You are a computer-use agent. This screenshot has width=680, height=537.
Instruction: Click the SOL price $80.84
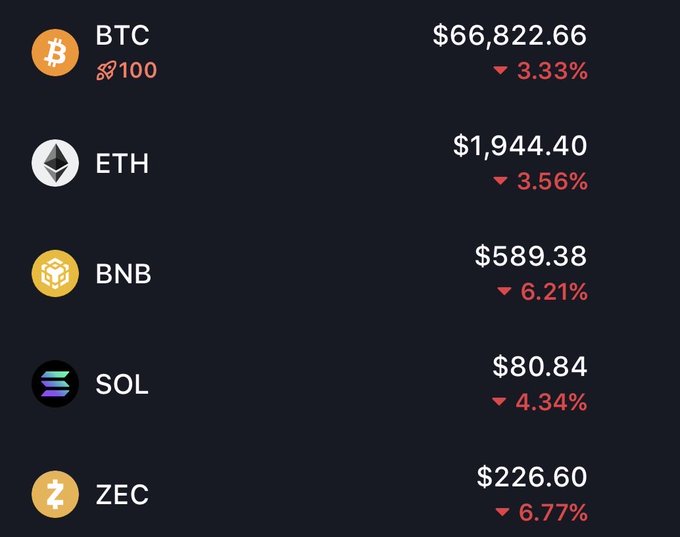[x=540, y=367]
